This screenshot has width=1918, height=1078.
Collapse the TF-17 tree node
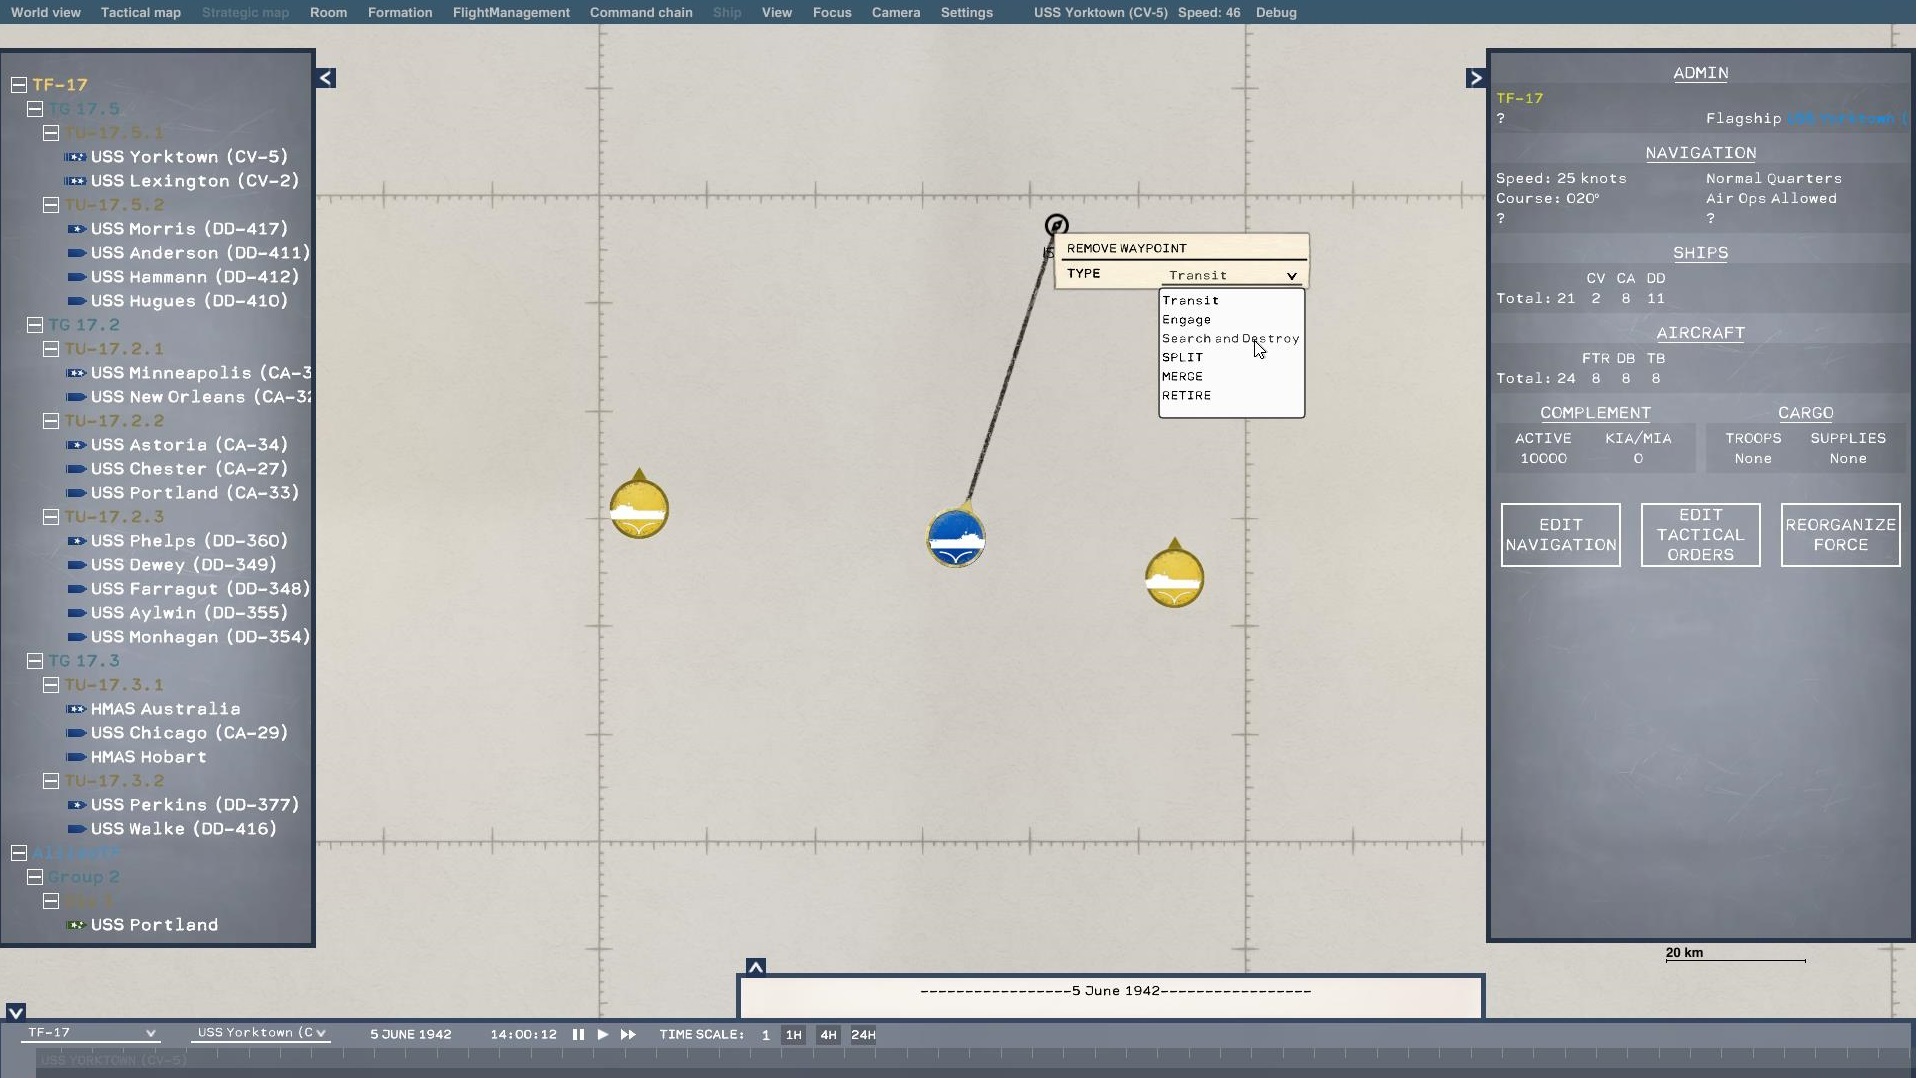point(19,85)
